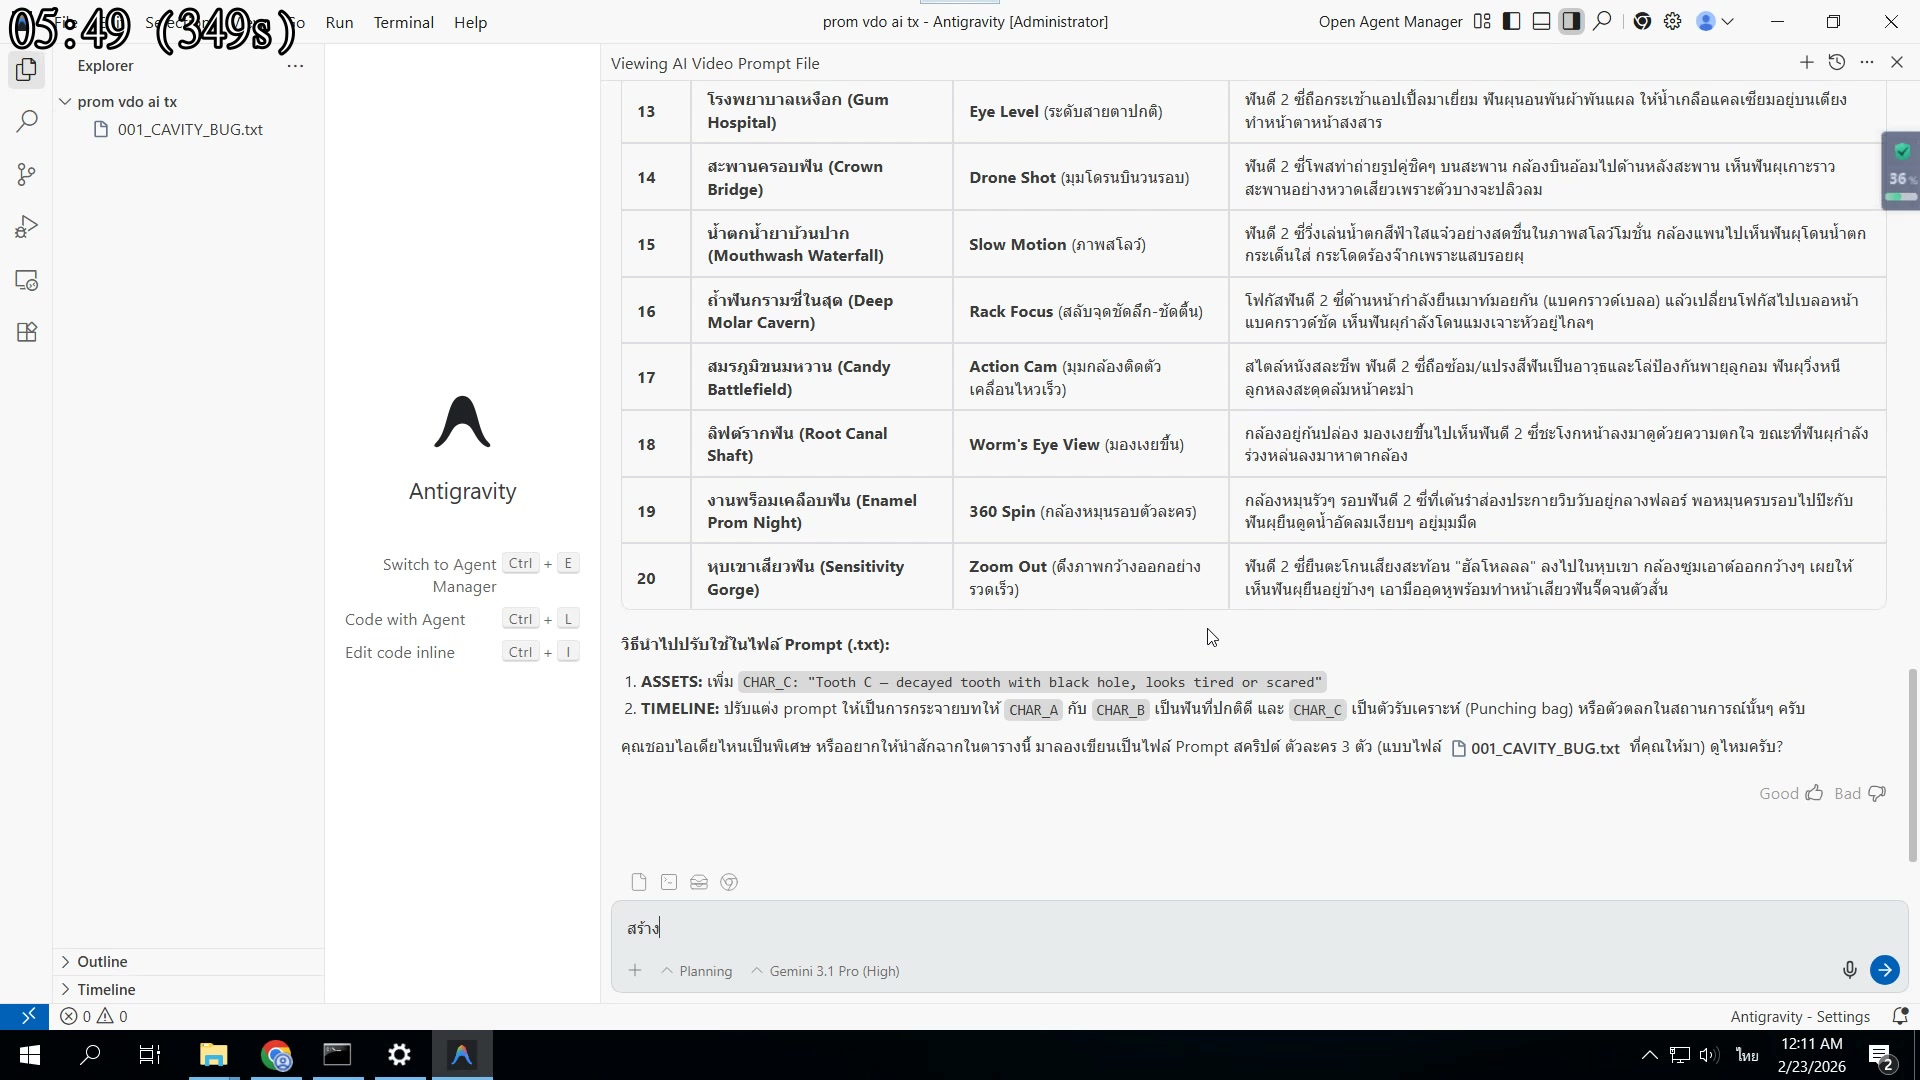
Task: Open the Terminal menu
Action: (403, 22)
